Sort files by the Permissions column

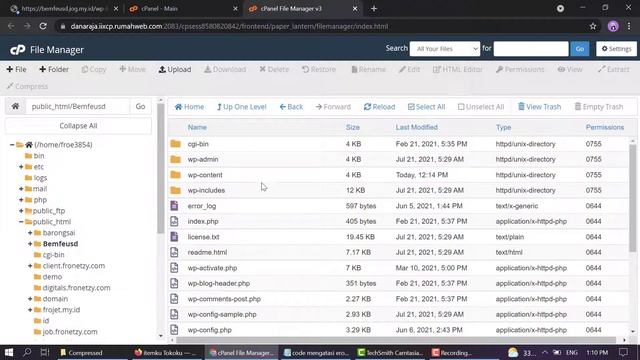click(604, 127)
